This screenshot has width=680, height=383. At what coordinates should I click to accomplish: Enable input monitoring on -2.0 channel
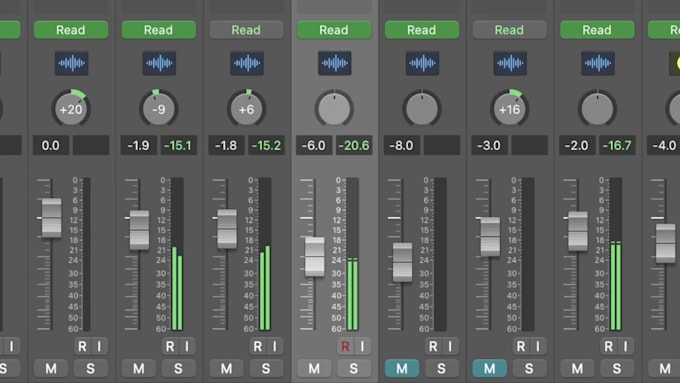point(625,346)
